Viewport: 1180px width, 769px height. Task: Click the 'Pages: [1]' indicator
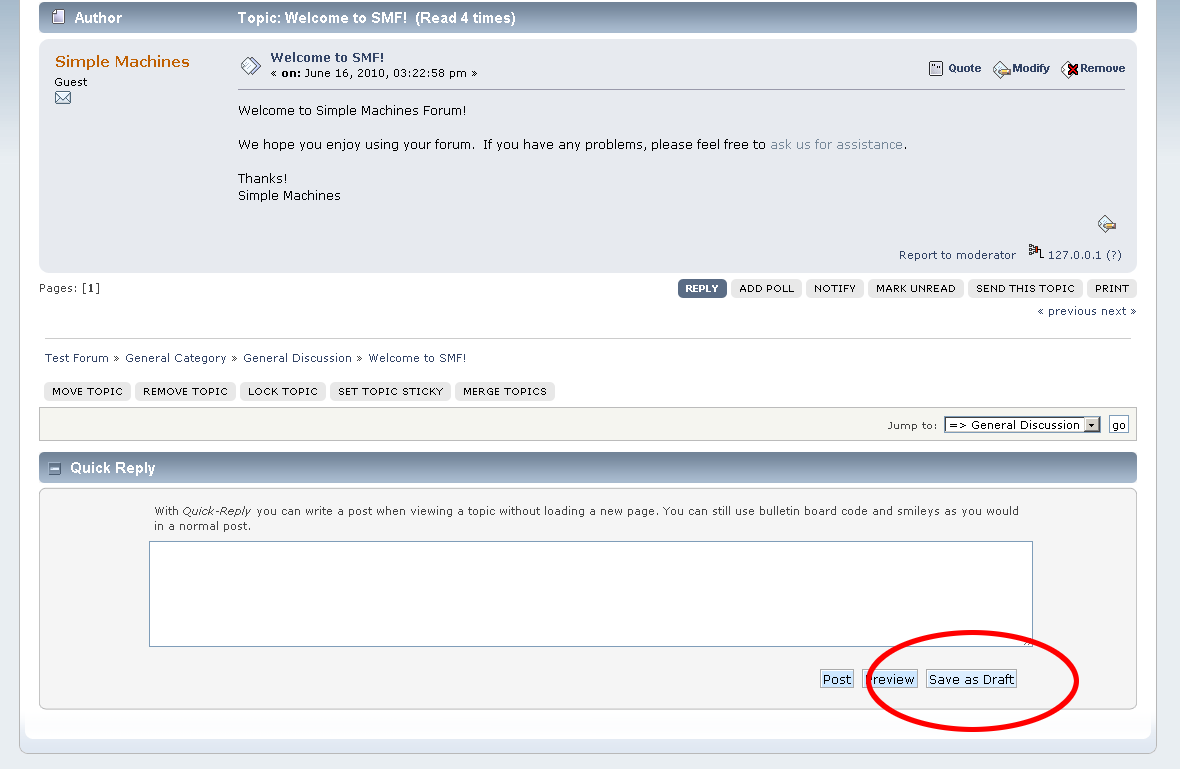click(69, 288)
